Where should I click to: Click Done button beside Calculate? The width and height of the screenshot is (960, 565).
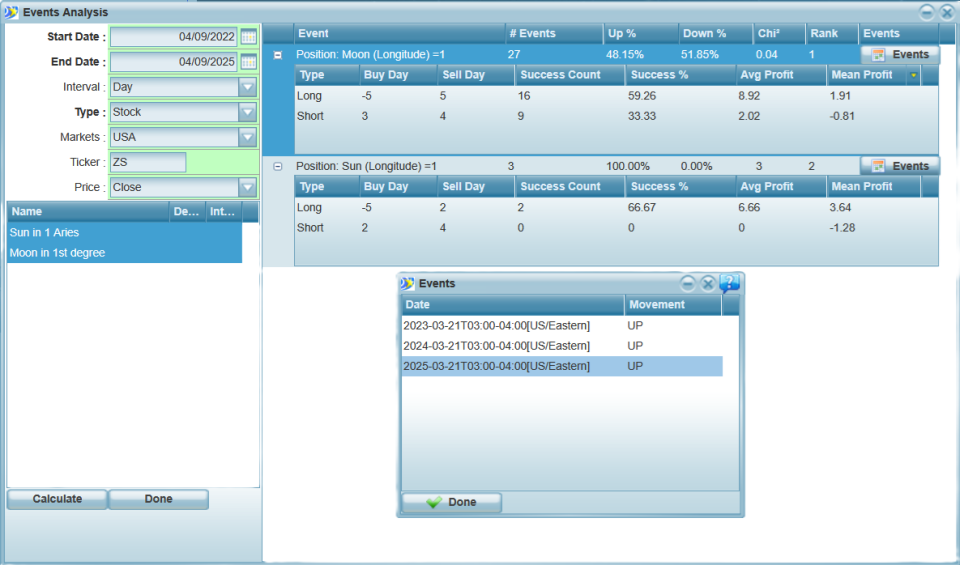pyautogui.click(x=159, y=500)
